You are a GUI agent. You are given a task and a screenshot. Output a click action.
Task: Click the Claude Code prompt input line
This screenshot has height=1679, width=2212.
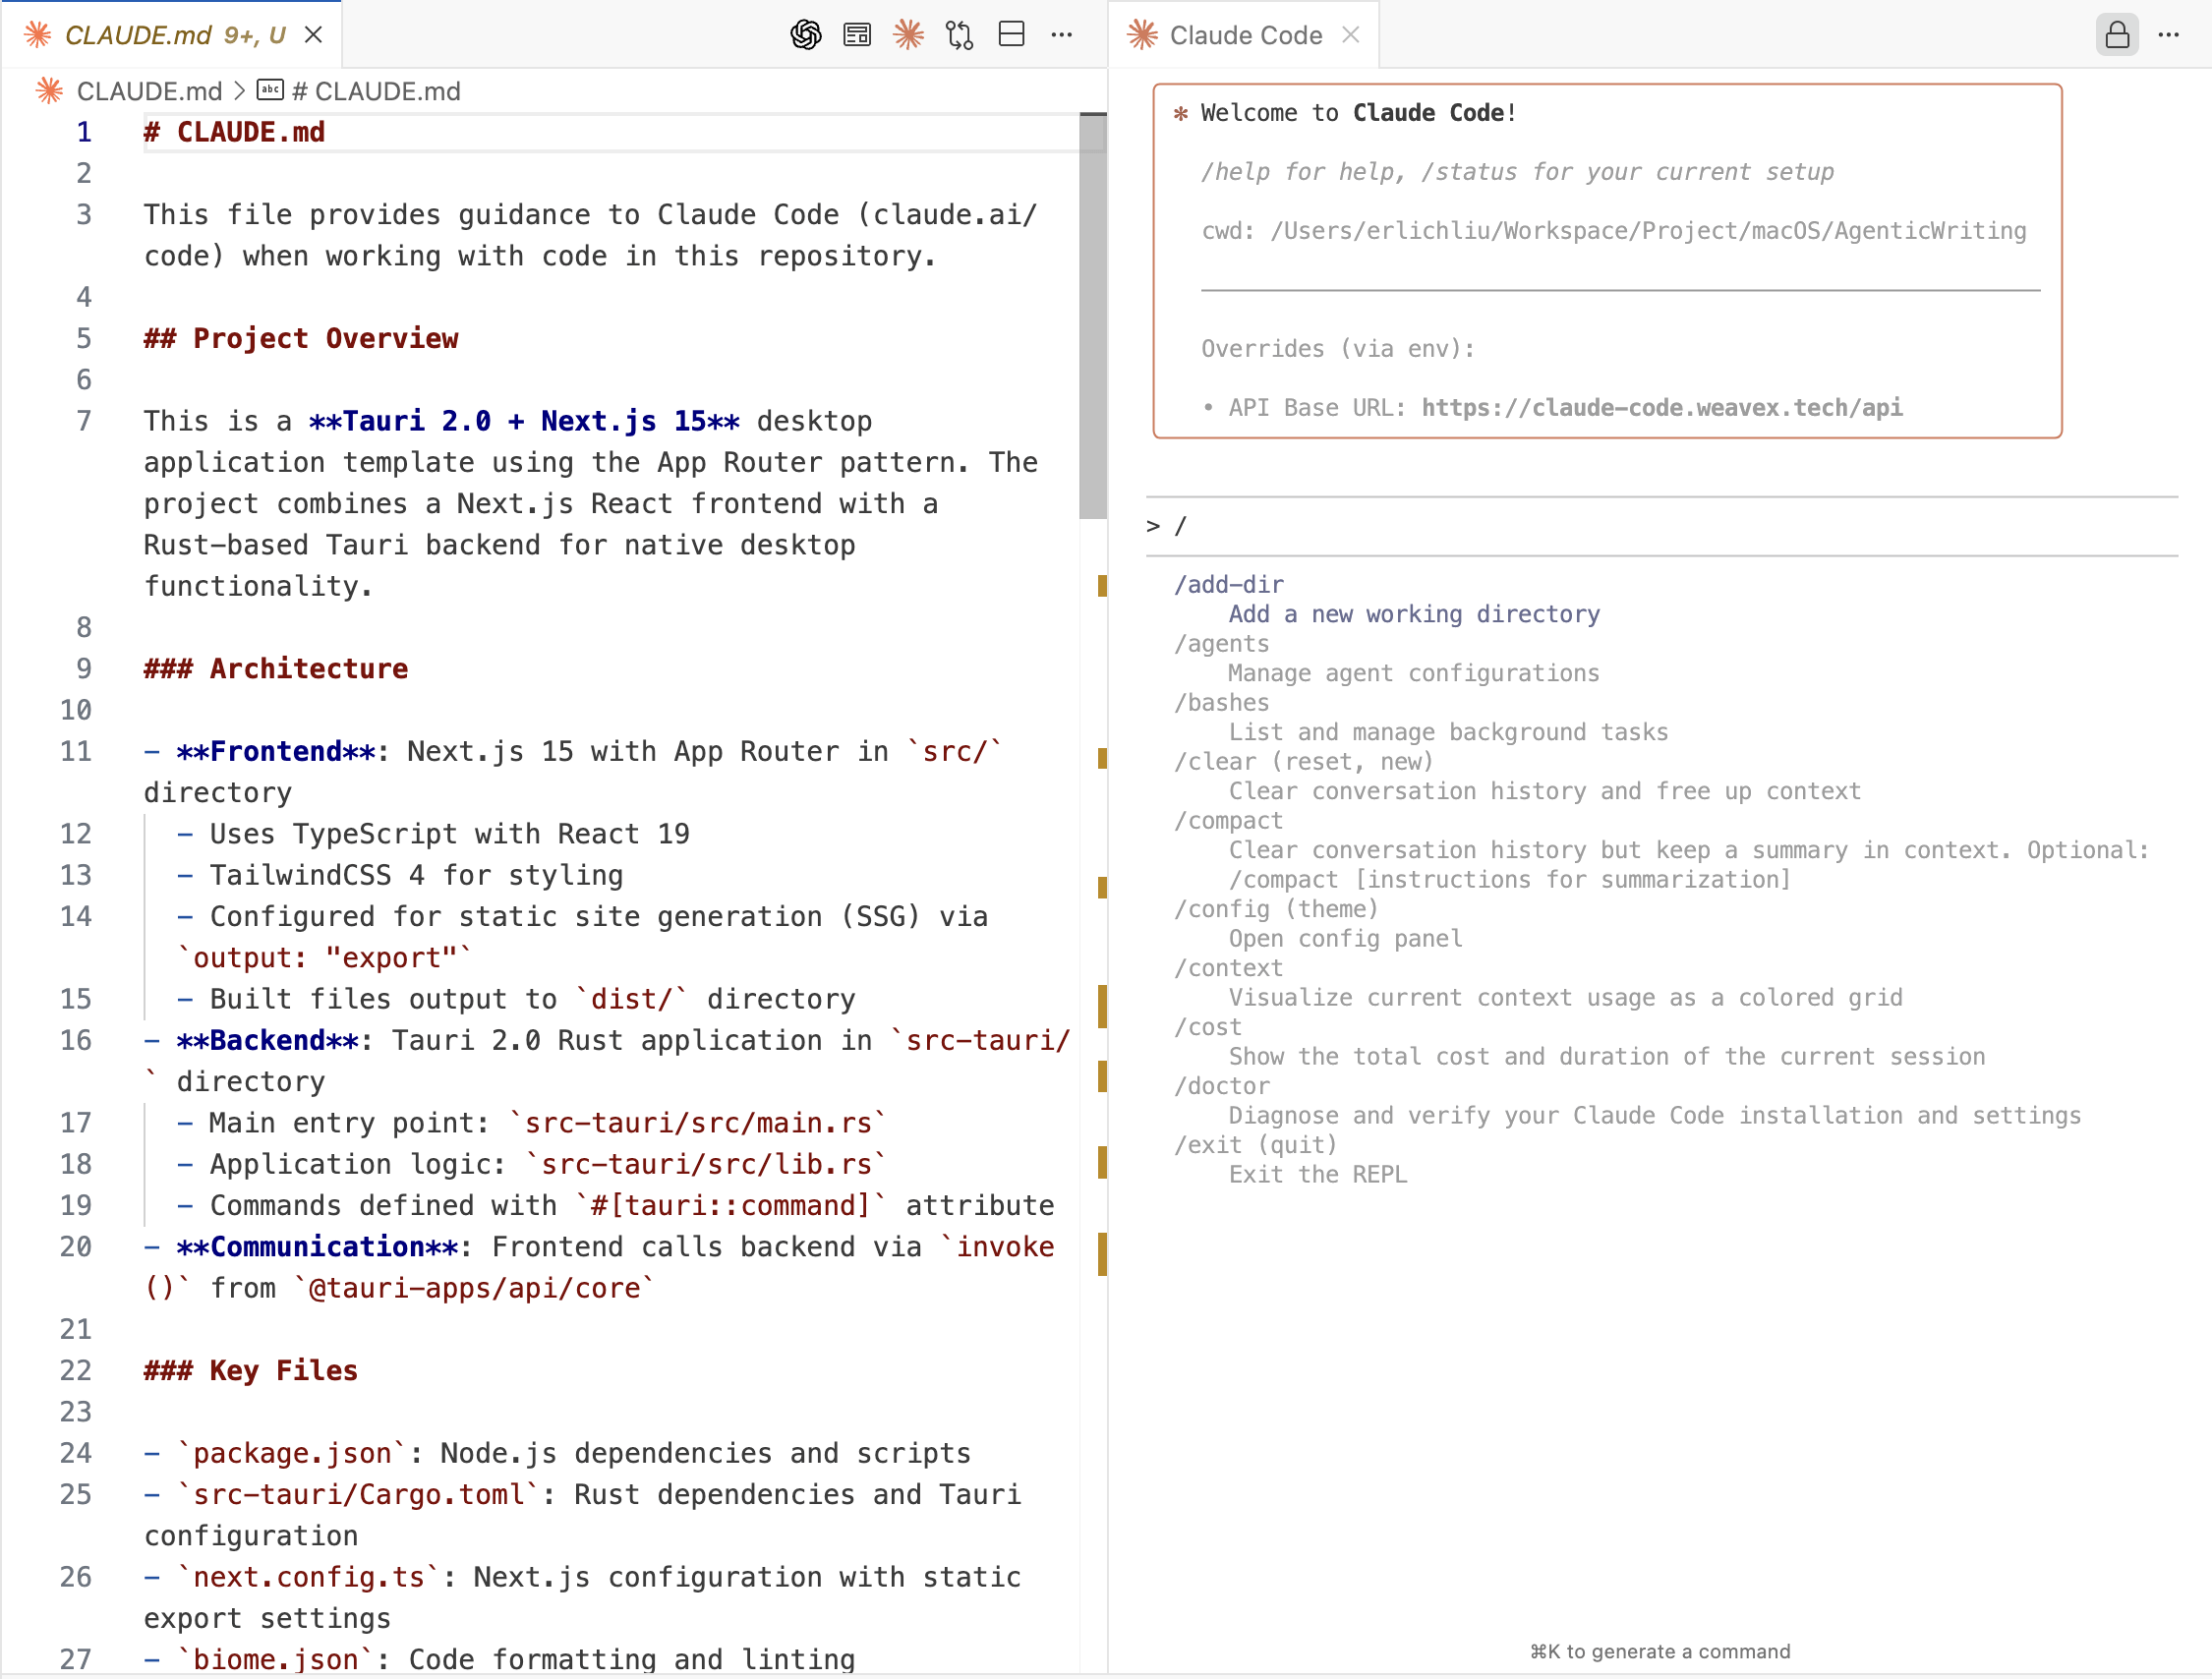point(1660,526)
